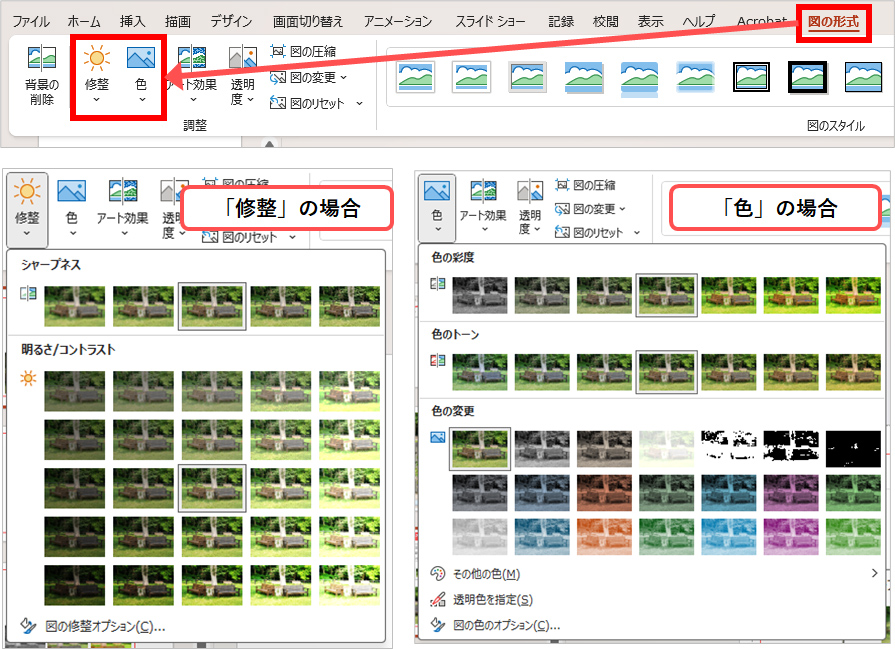Viewport: 895px width, 649px height.
Task: Click 背景の削除 icon in top ribbon
Action: tap(42, 75)
